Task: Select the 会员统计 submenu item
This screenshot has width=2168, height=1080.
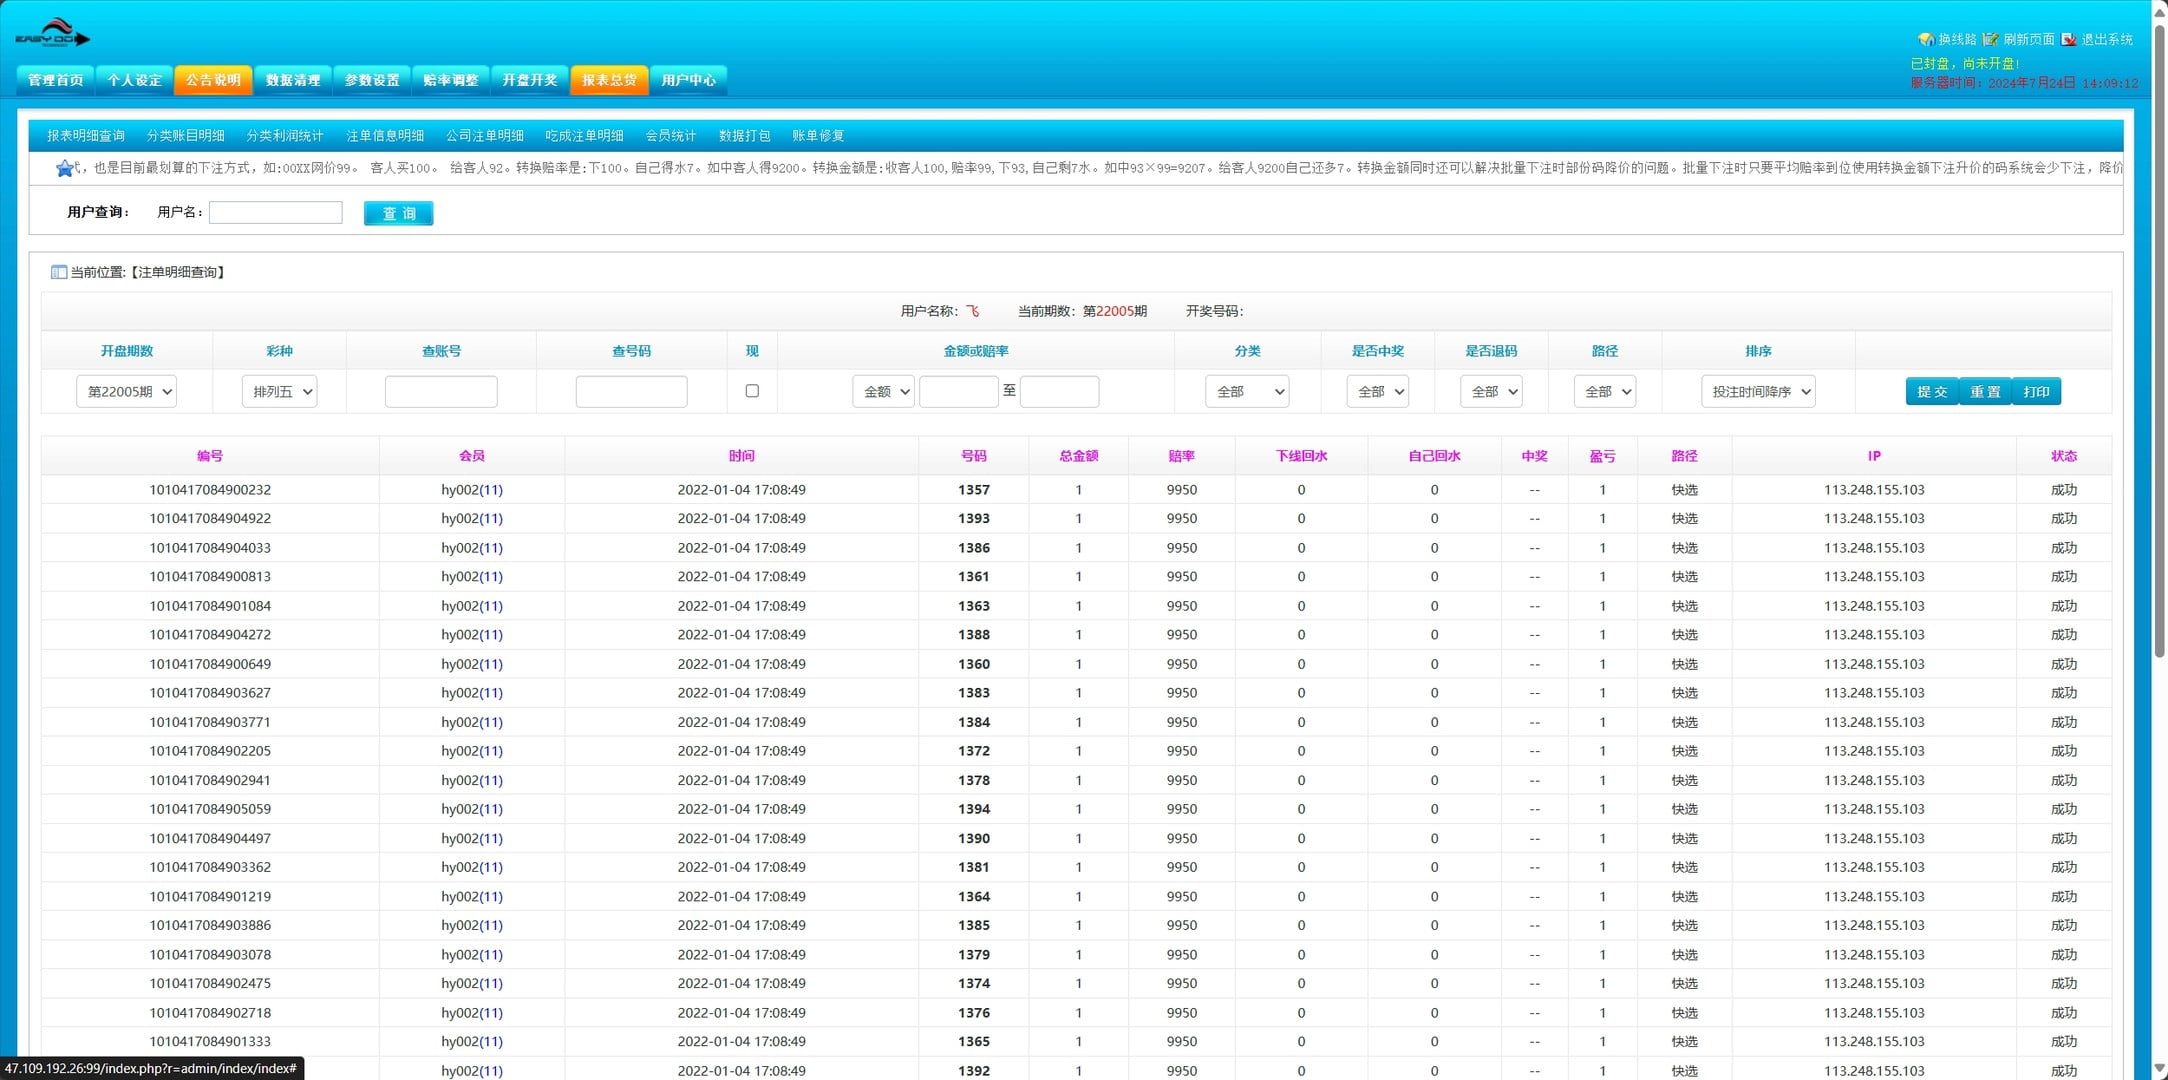Action: coord(670,136)
